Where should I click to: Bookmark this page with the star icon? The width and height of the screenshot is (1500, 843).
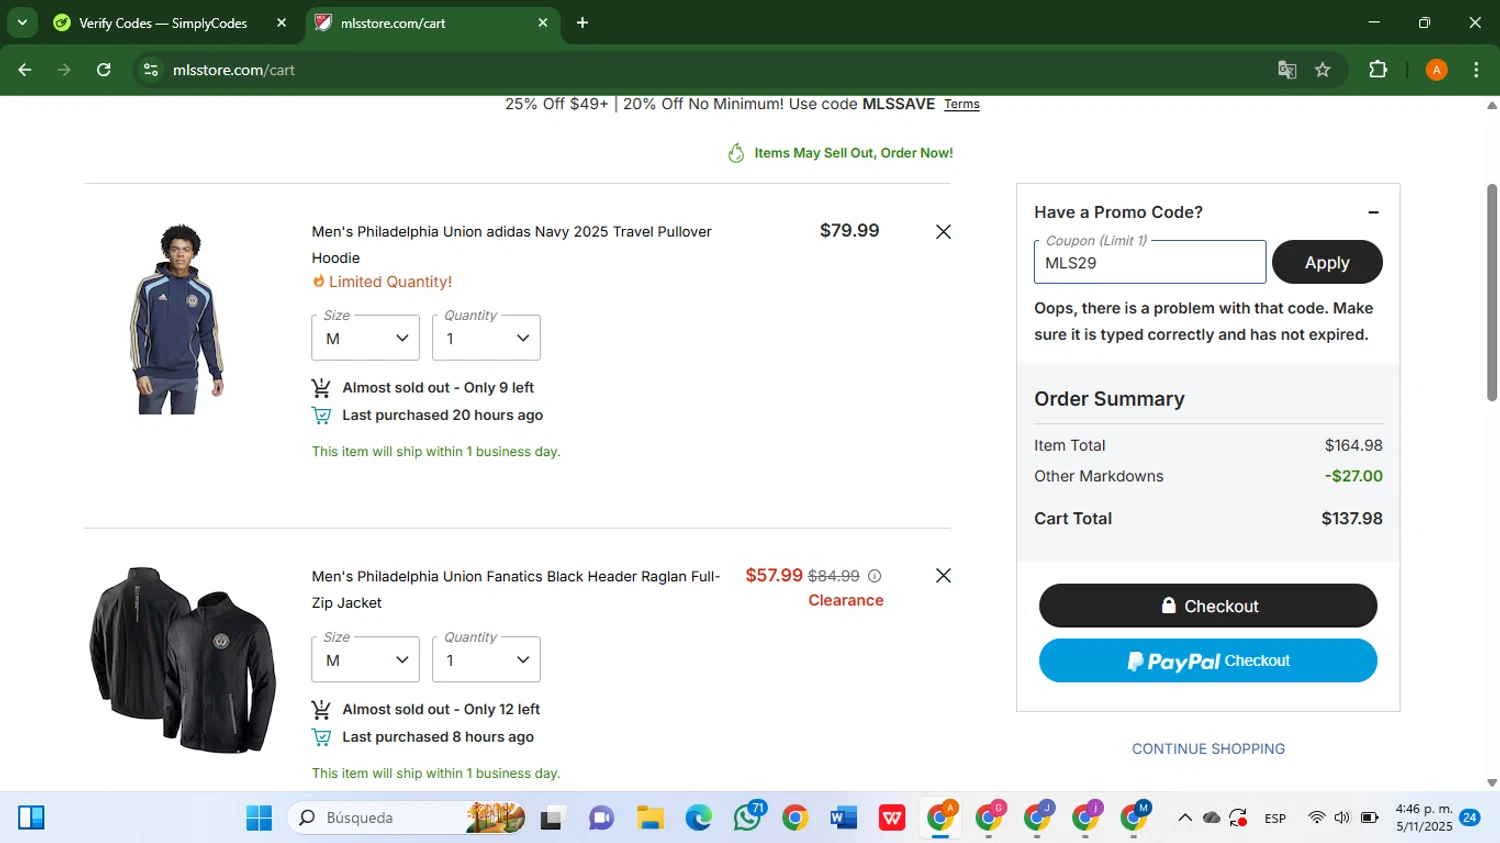tap(1323, 70)
